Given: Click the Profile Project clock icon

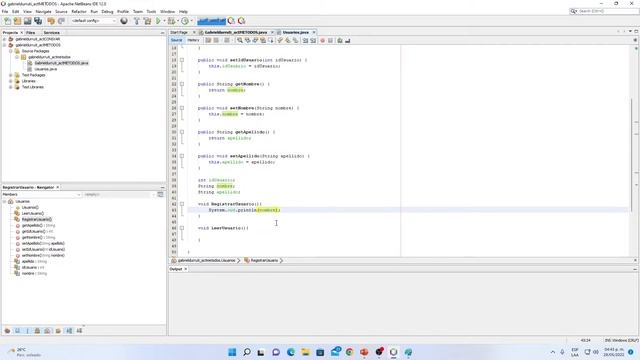Looking at the screenshot, I should pyautogui.click(x=185, y=21).
